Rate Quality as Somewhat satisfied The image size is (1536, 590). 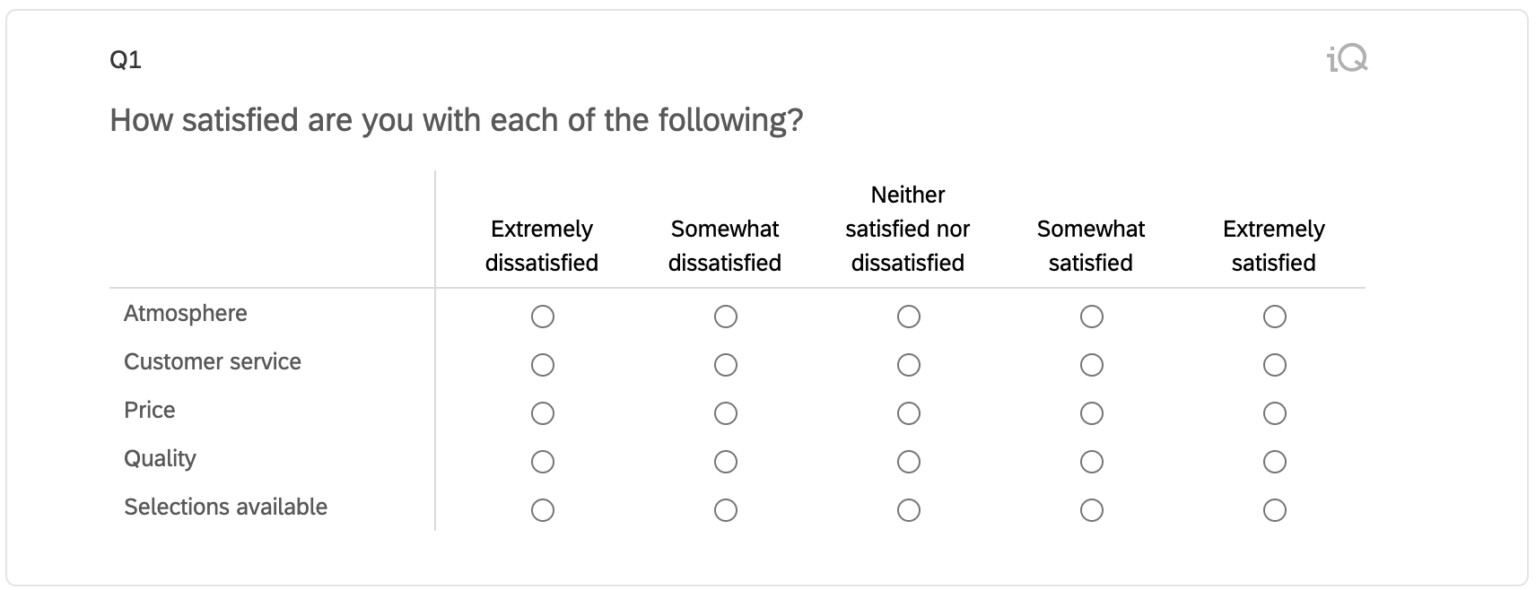tap(1091, 462)
